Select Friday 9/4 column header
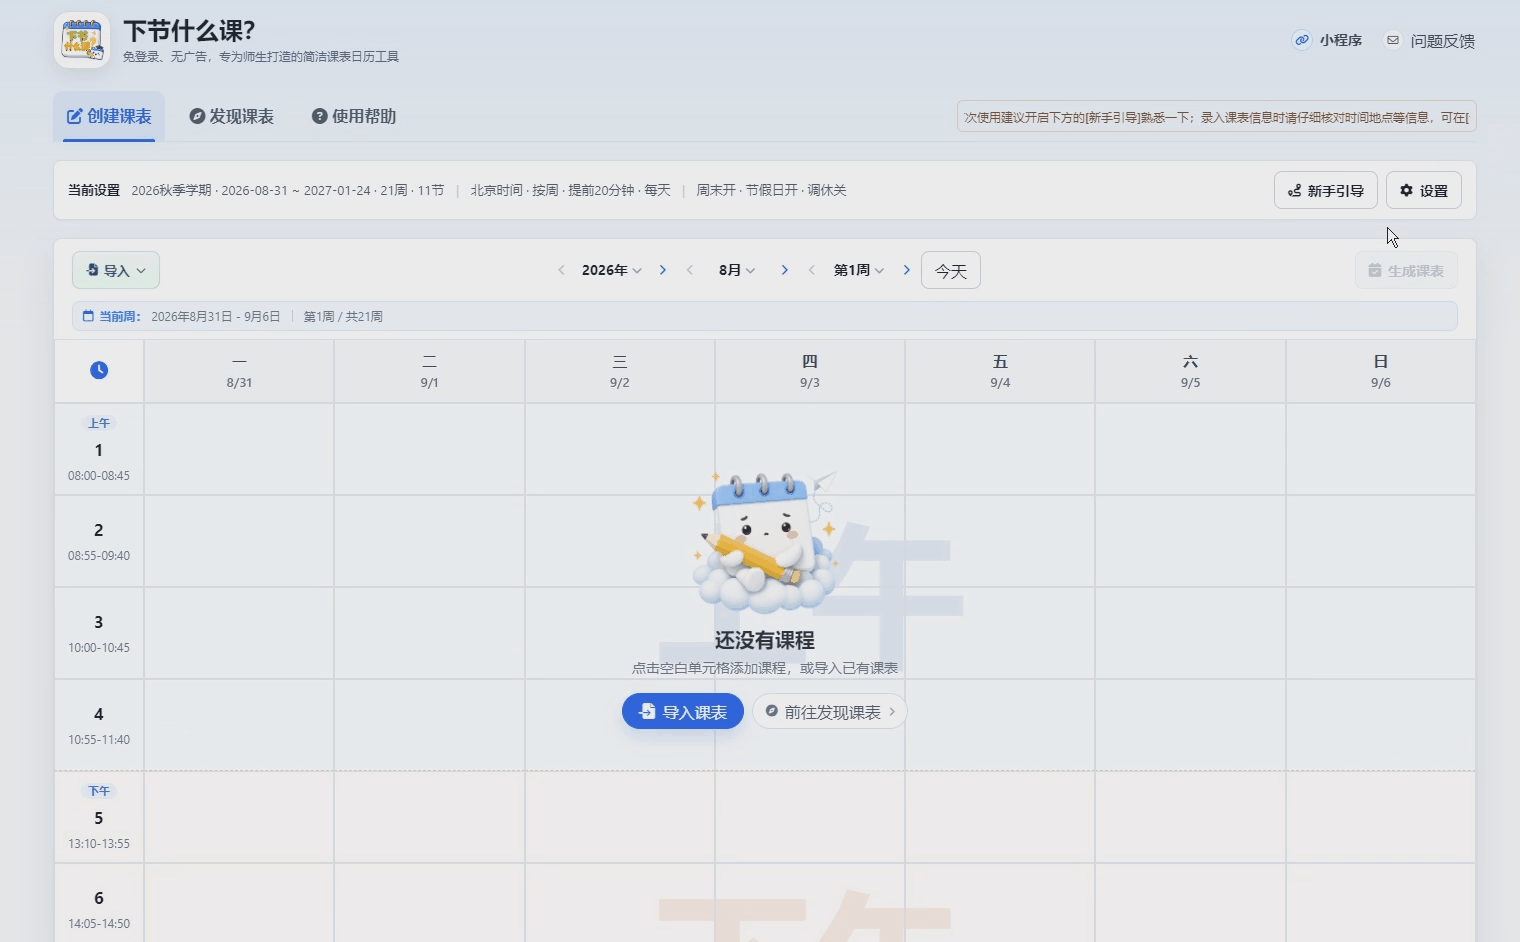The image size is (1520, 942). point(1000,371)
